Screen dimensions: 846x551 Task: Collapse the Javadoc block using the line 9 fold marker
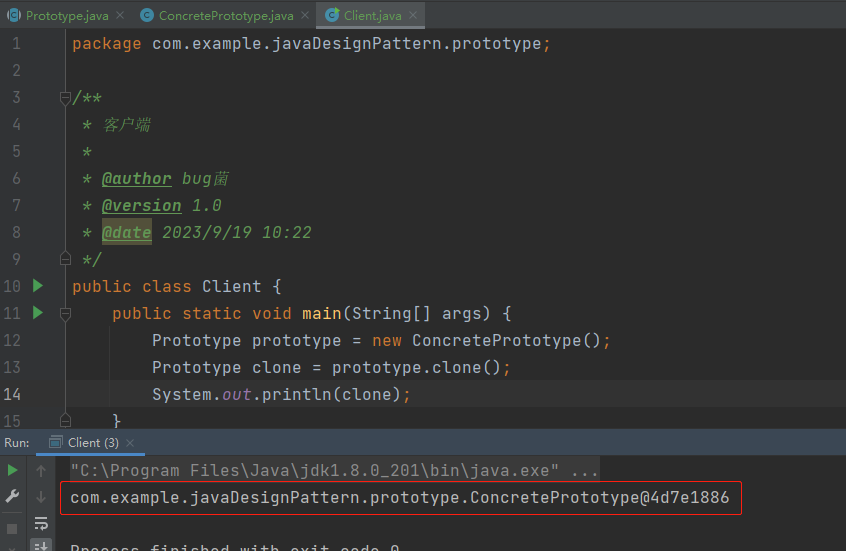65,259
